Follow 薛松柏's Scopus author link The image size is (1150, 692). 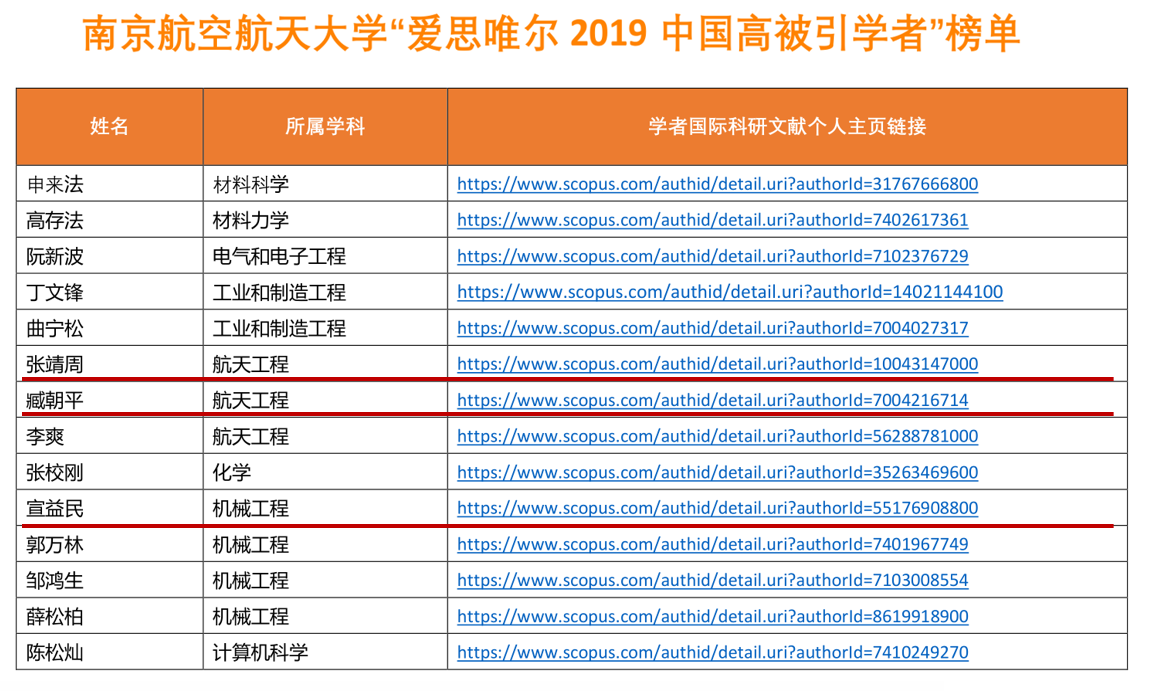pyautogui.click(x=712, y=616)
